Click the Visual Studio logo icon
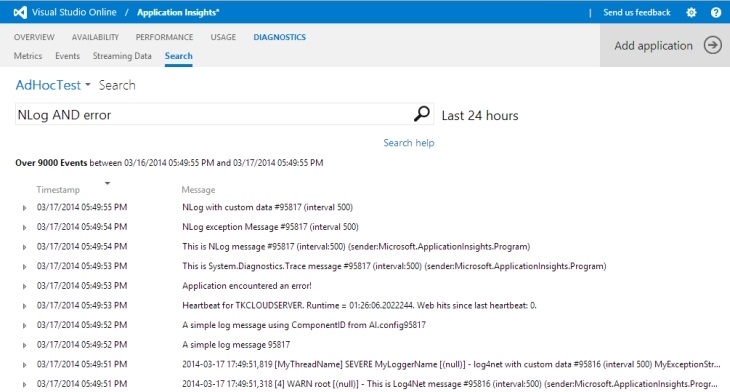 [x=20, y=13]
